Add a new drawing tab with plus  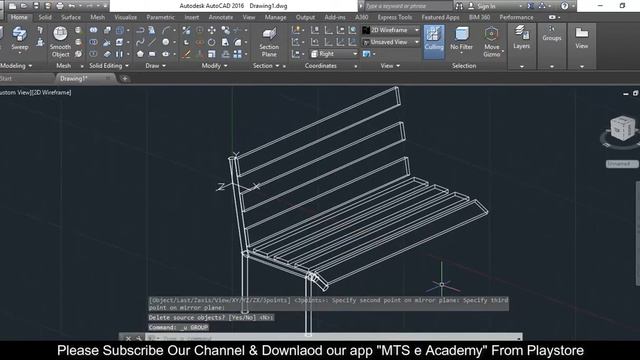pos(125,78)
